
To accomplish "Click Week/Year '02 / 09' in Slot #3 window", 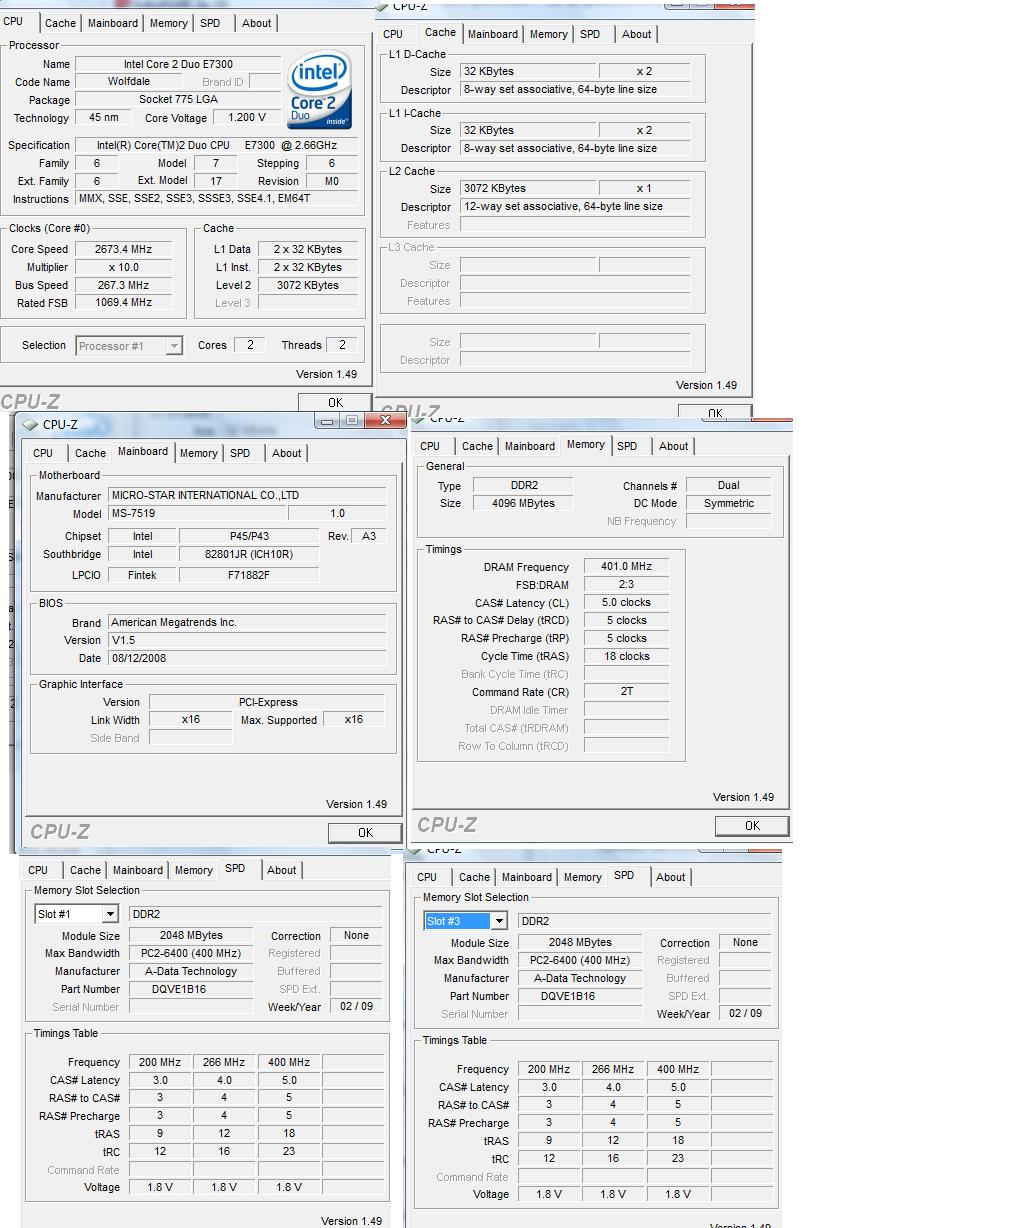I will 745,1014.
